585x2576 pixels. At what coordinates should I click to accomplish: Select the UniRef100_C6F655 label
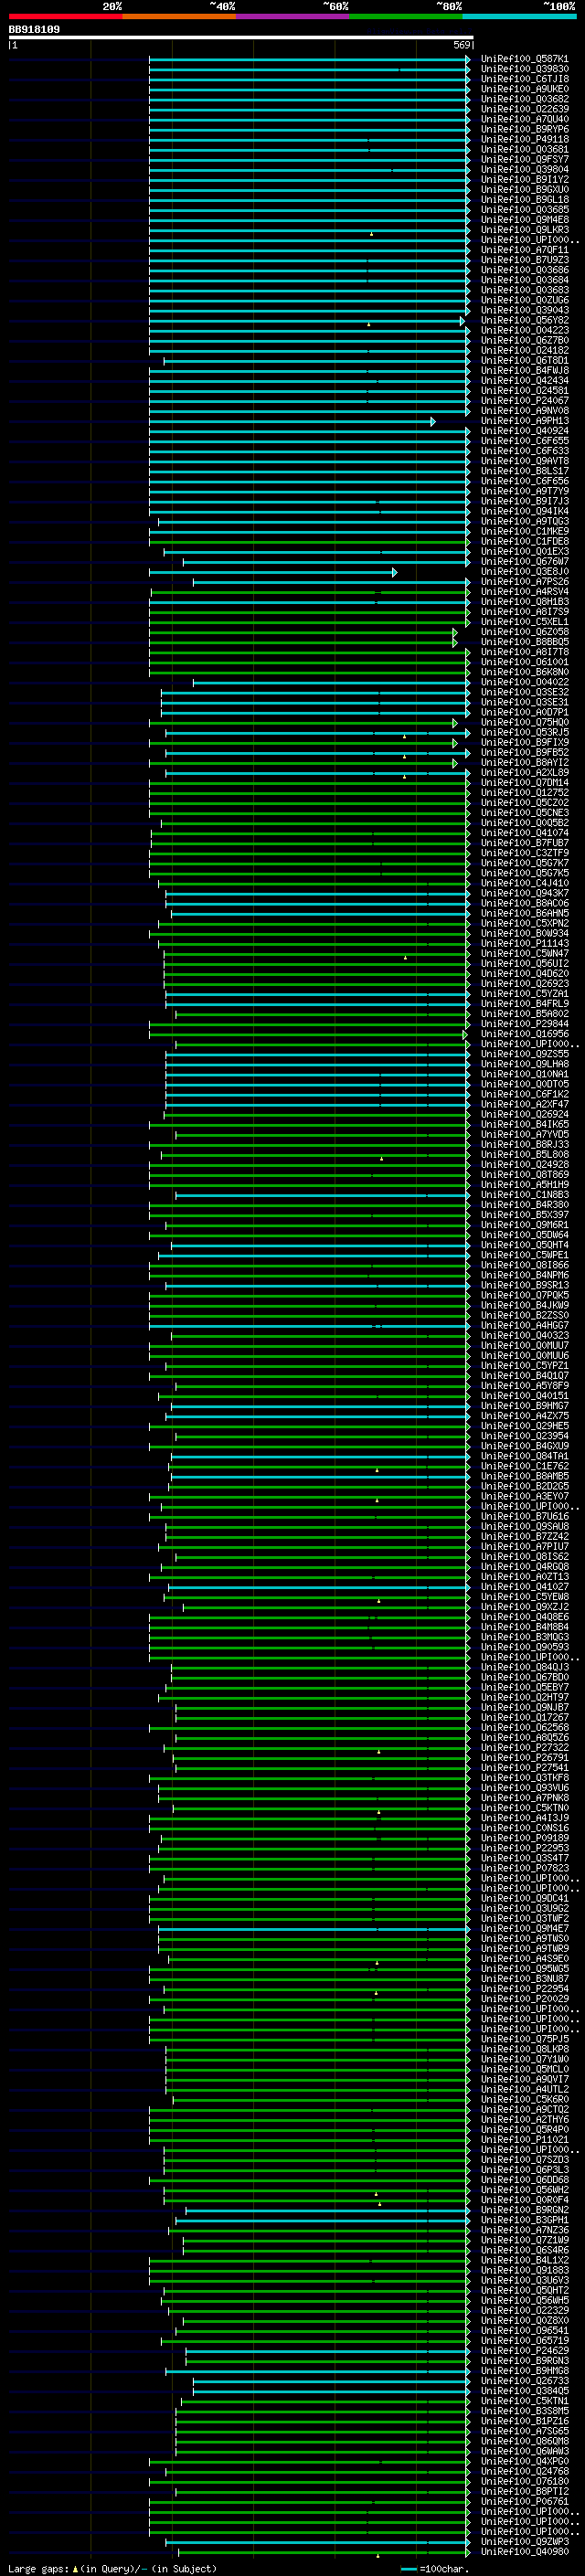(525, 441)
